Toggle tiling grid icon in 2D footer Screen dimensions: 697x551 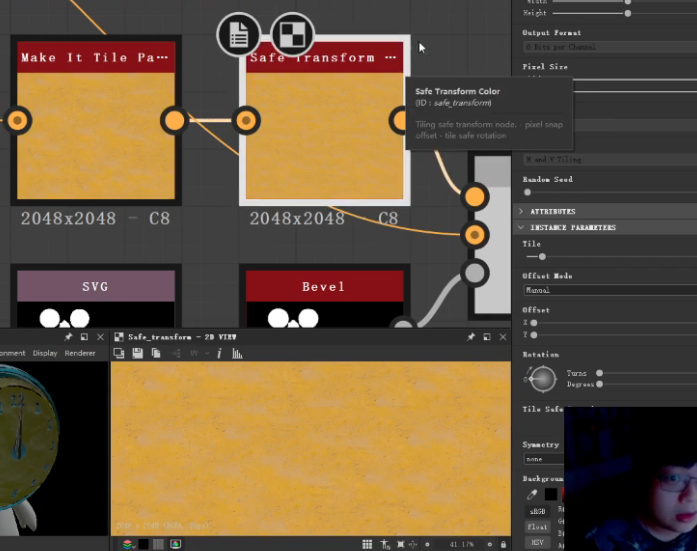(x=367, y=544)
